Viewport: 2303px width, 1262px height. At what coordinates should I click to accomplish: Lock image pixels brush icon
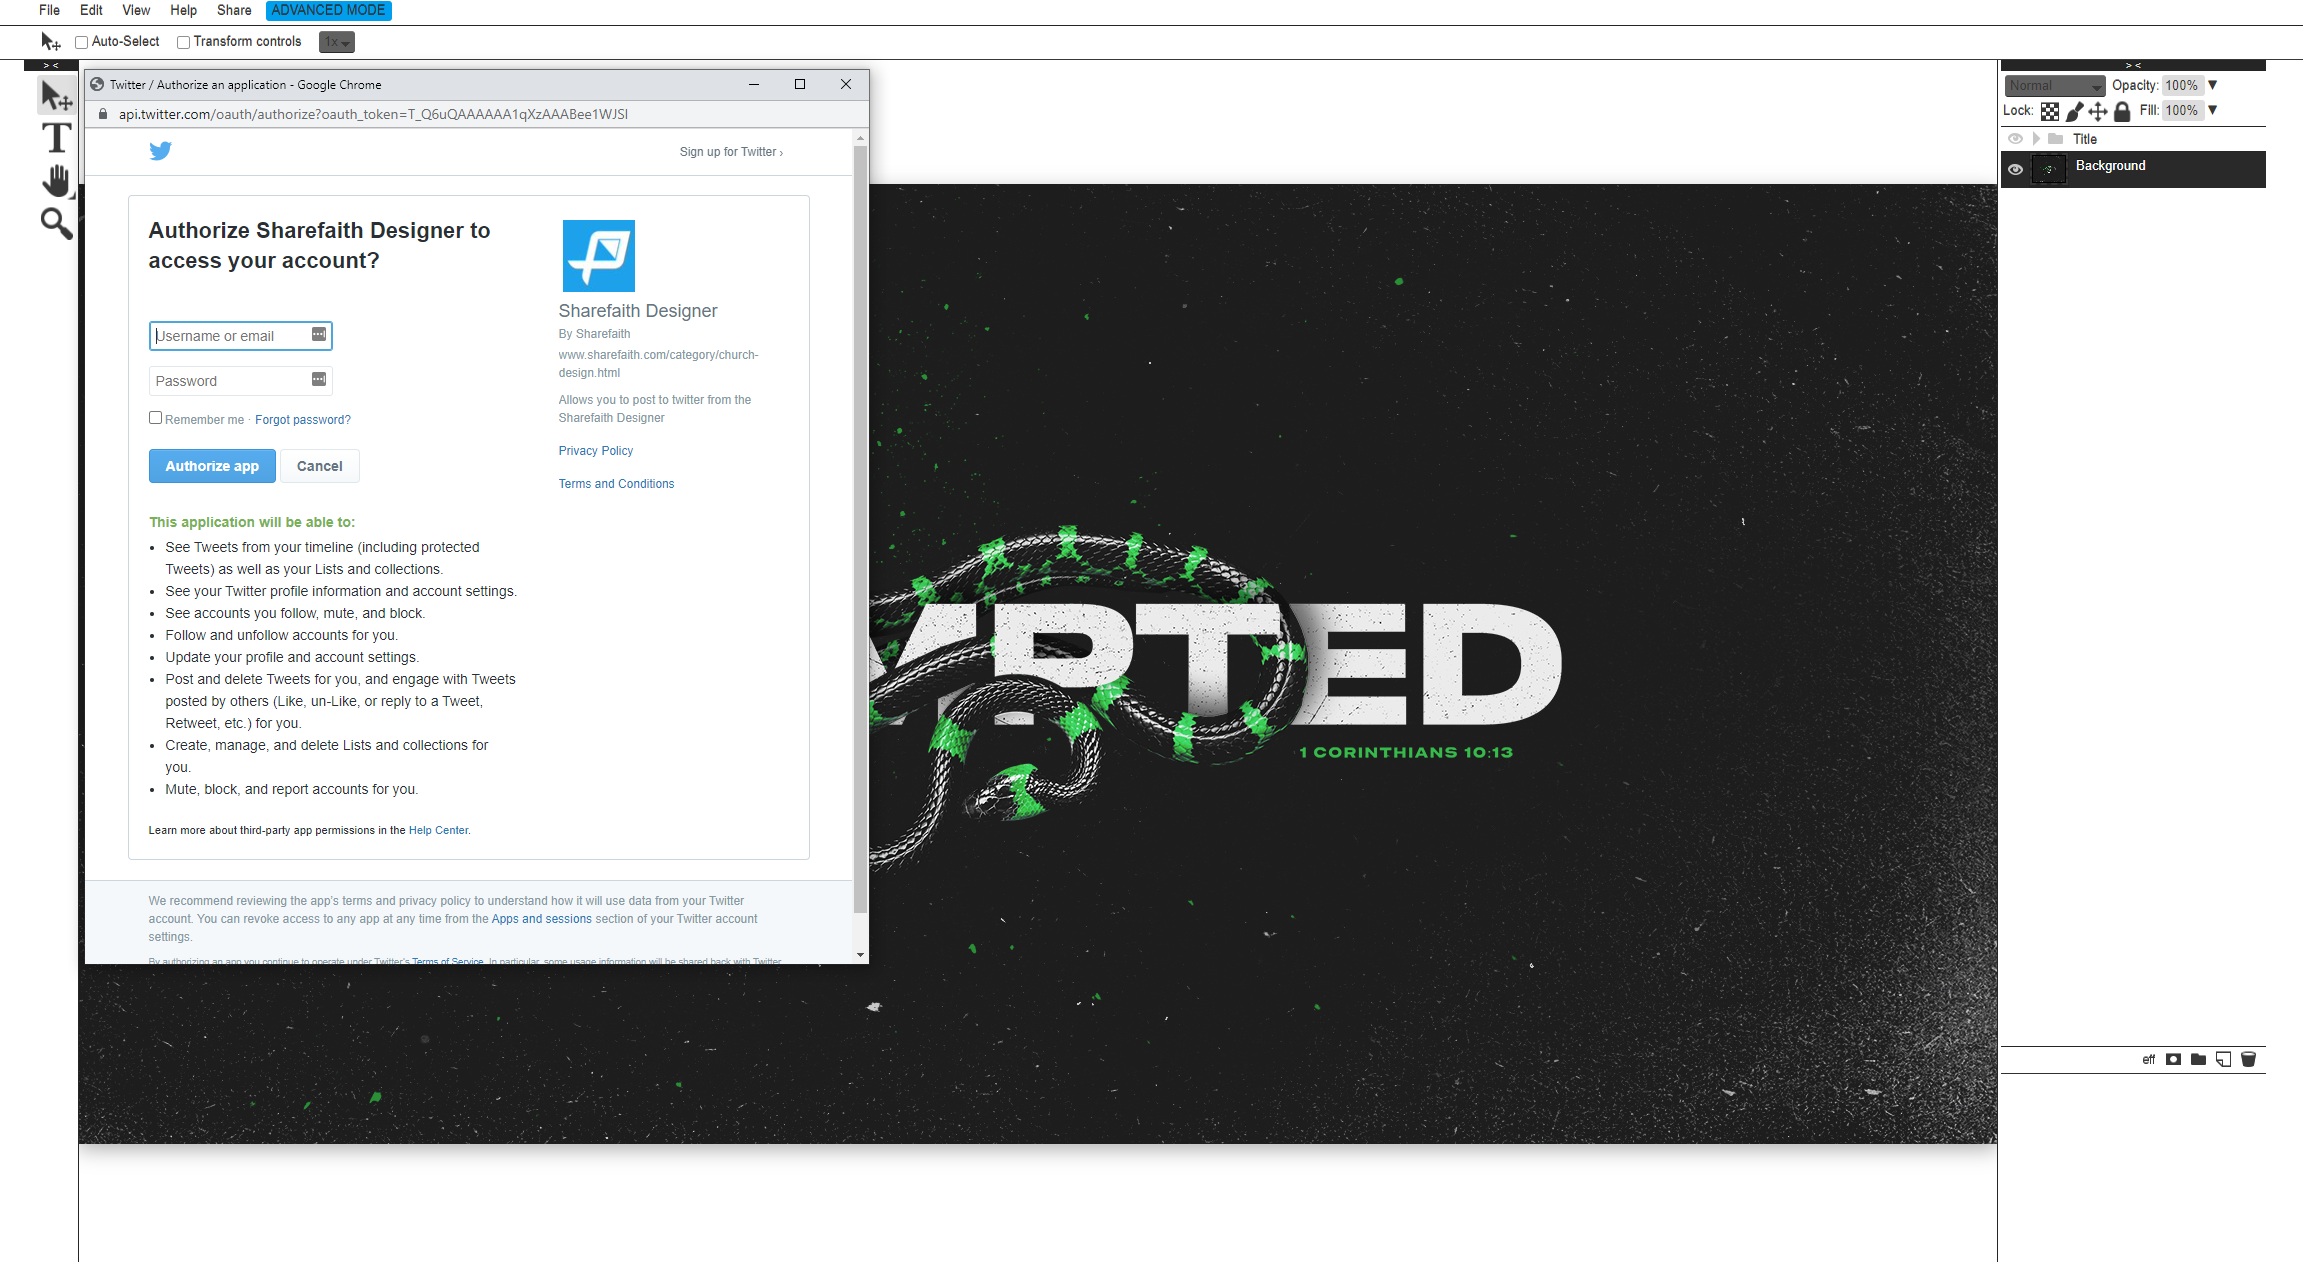click(2075, 111)
